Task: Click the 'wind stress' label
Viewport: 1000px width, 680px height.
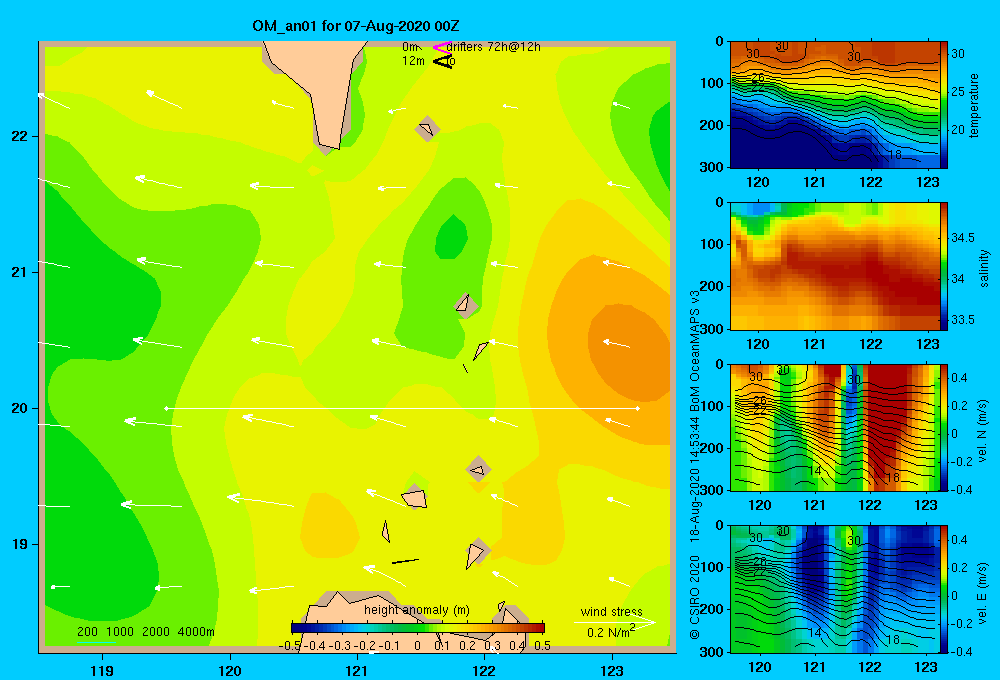Action: click(x=611, y=612)
